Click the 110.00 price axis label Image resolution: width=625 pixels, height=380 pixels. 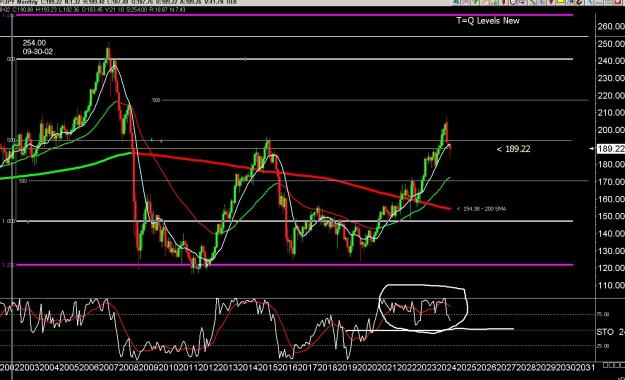611,285
